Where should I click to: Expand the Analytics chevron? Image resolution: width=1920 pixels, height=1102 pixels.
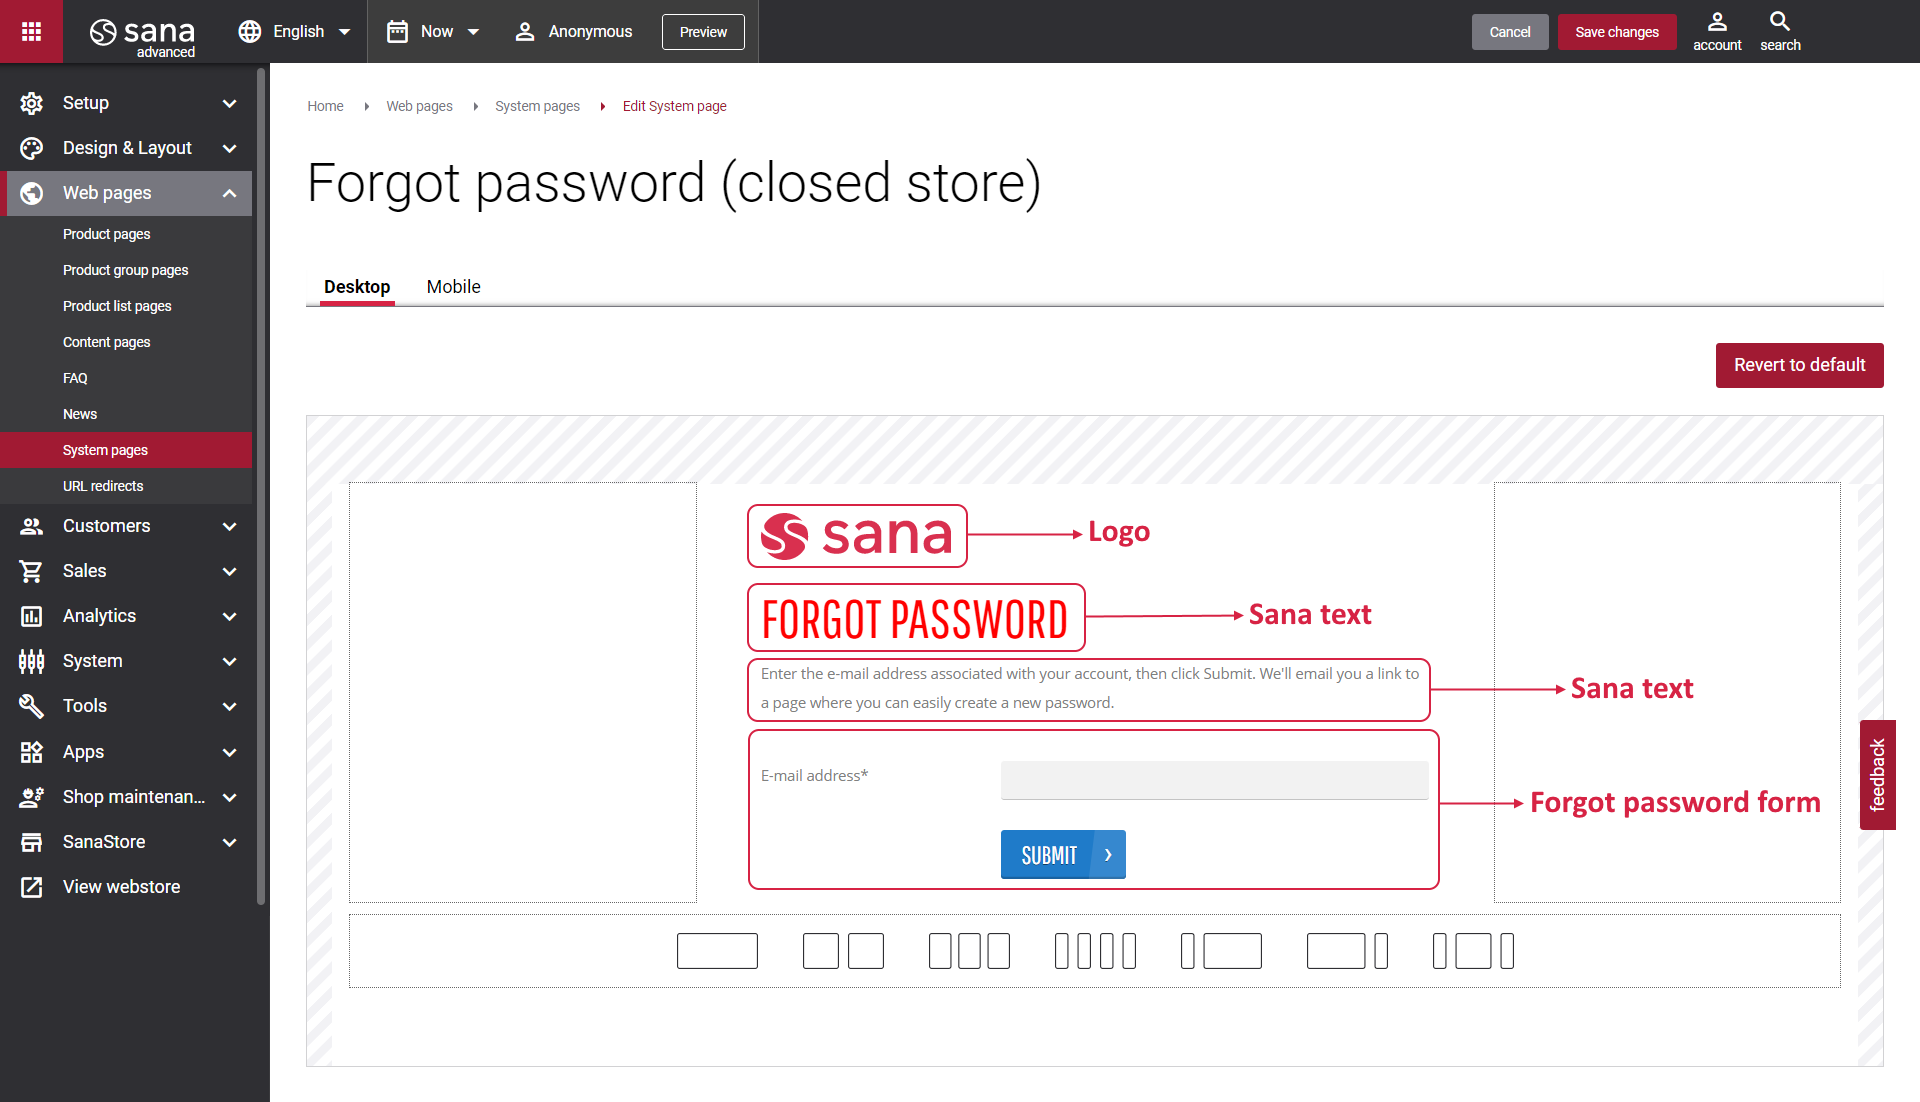point(229,616)
